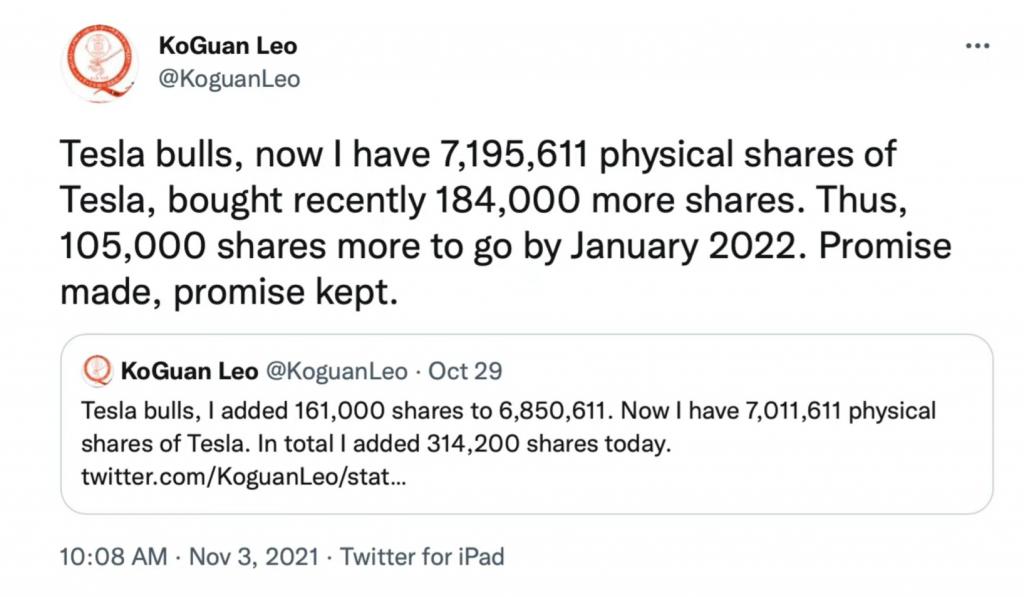
Task: Click the 10:08 AM timestamp
Action: click(x=113, y=557)
